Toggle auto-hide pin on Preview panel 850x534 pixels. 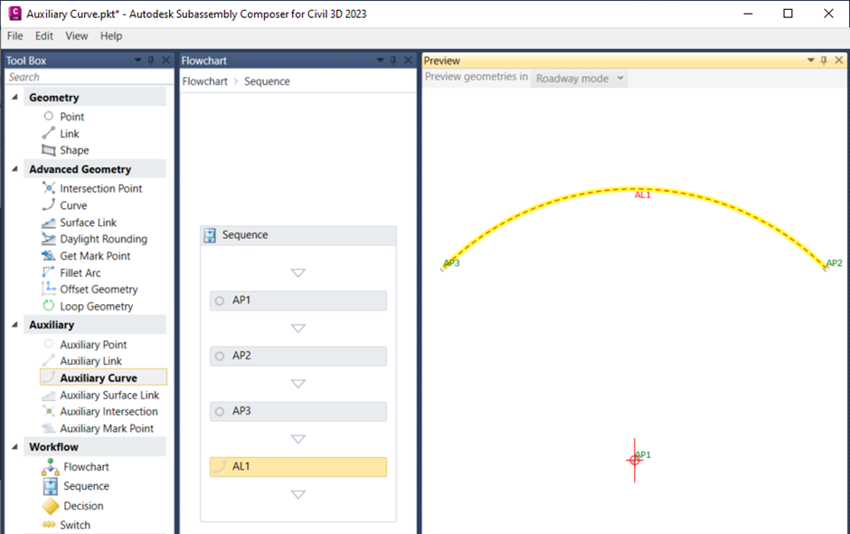pos(824,60)
